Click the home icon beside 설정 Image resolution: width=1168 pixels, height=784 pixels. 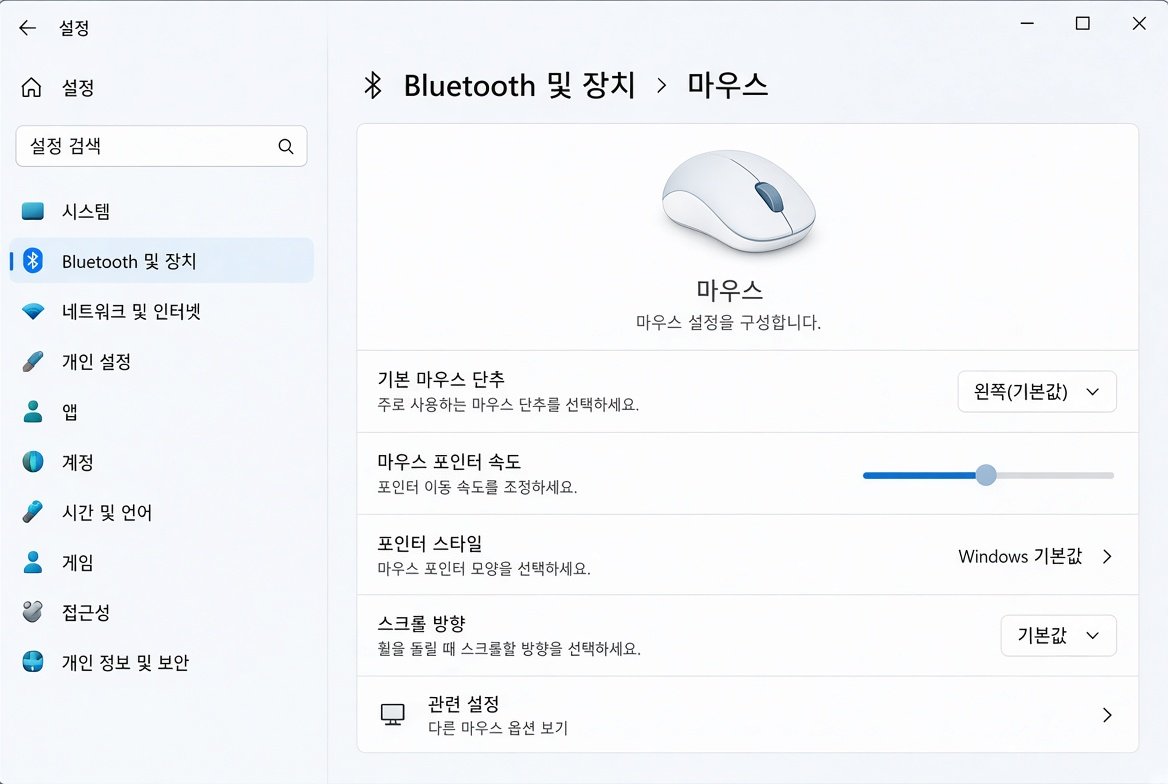click(x=31, y=87)
